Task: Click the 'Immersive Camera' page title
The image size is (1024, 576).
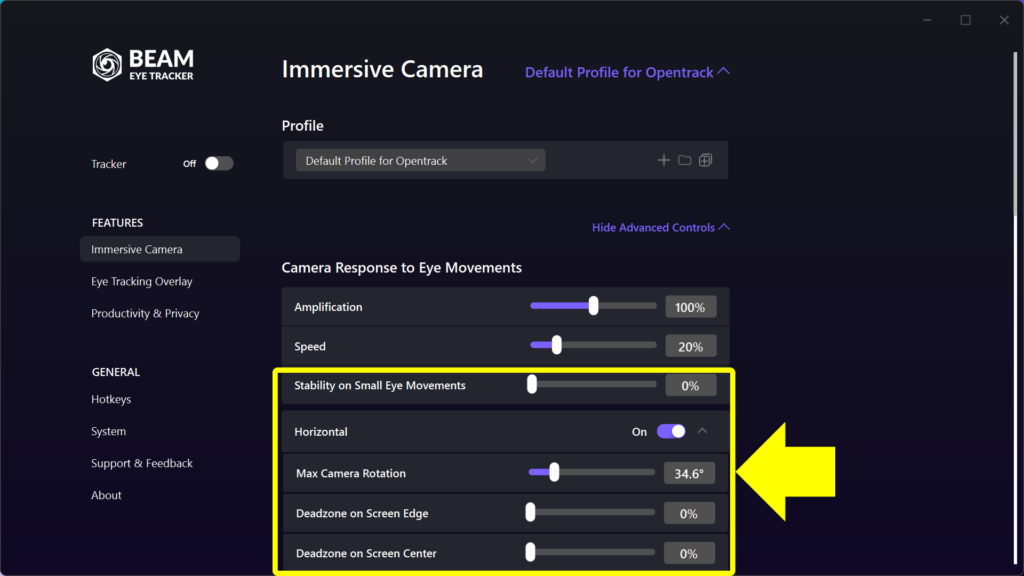Action: (x=383, y=69)
